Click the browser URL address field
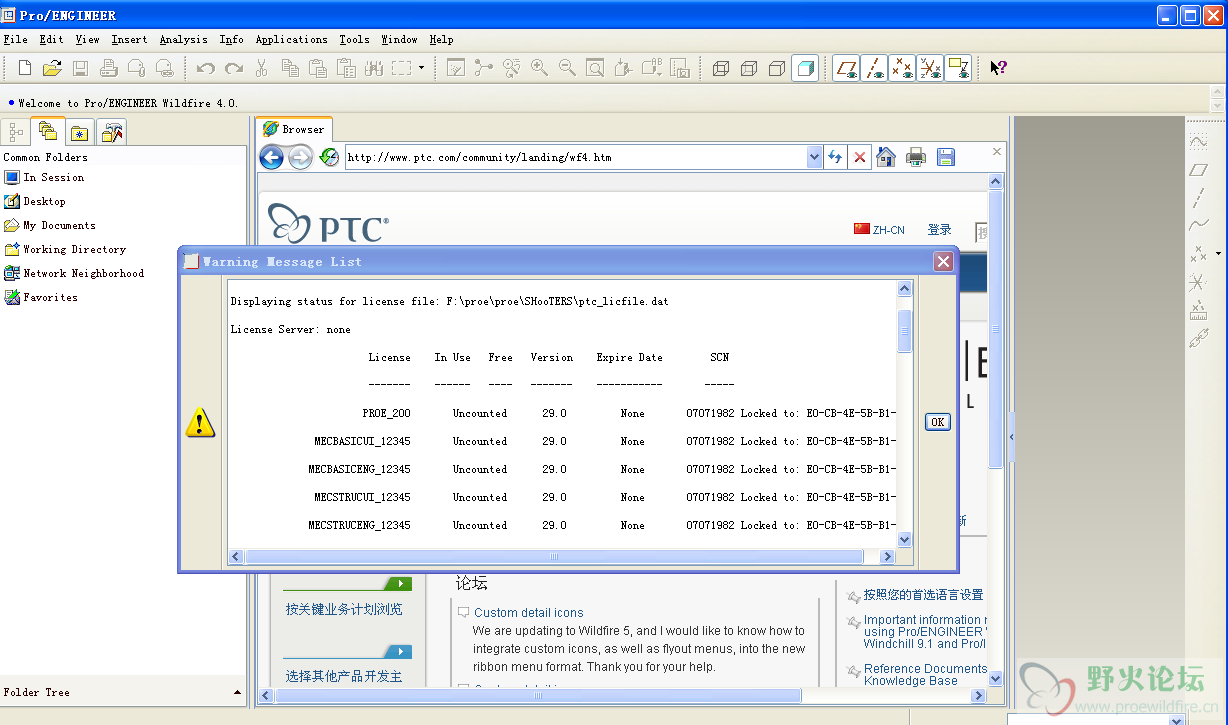1228x725 pixels. (576, 157)
